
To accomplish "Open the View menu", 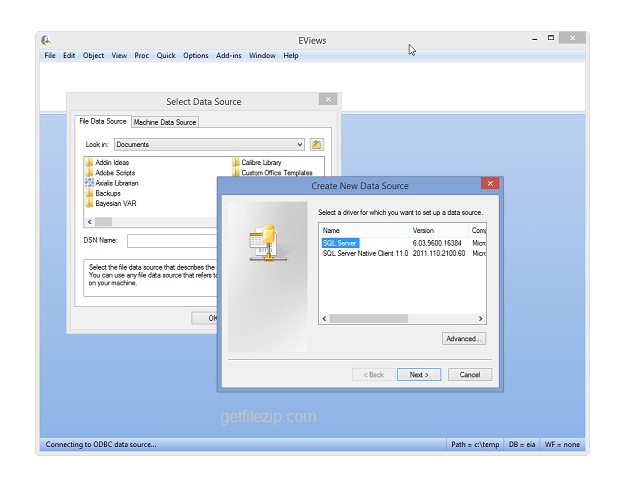I will [119, 56].
